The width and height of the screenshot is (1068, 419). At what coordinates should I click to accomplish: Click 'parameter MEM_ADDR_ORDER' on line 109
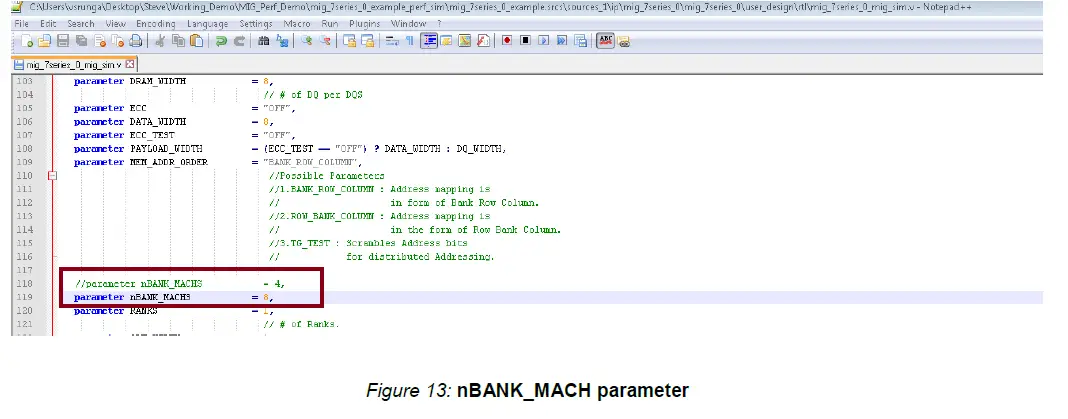141,162
